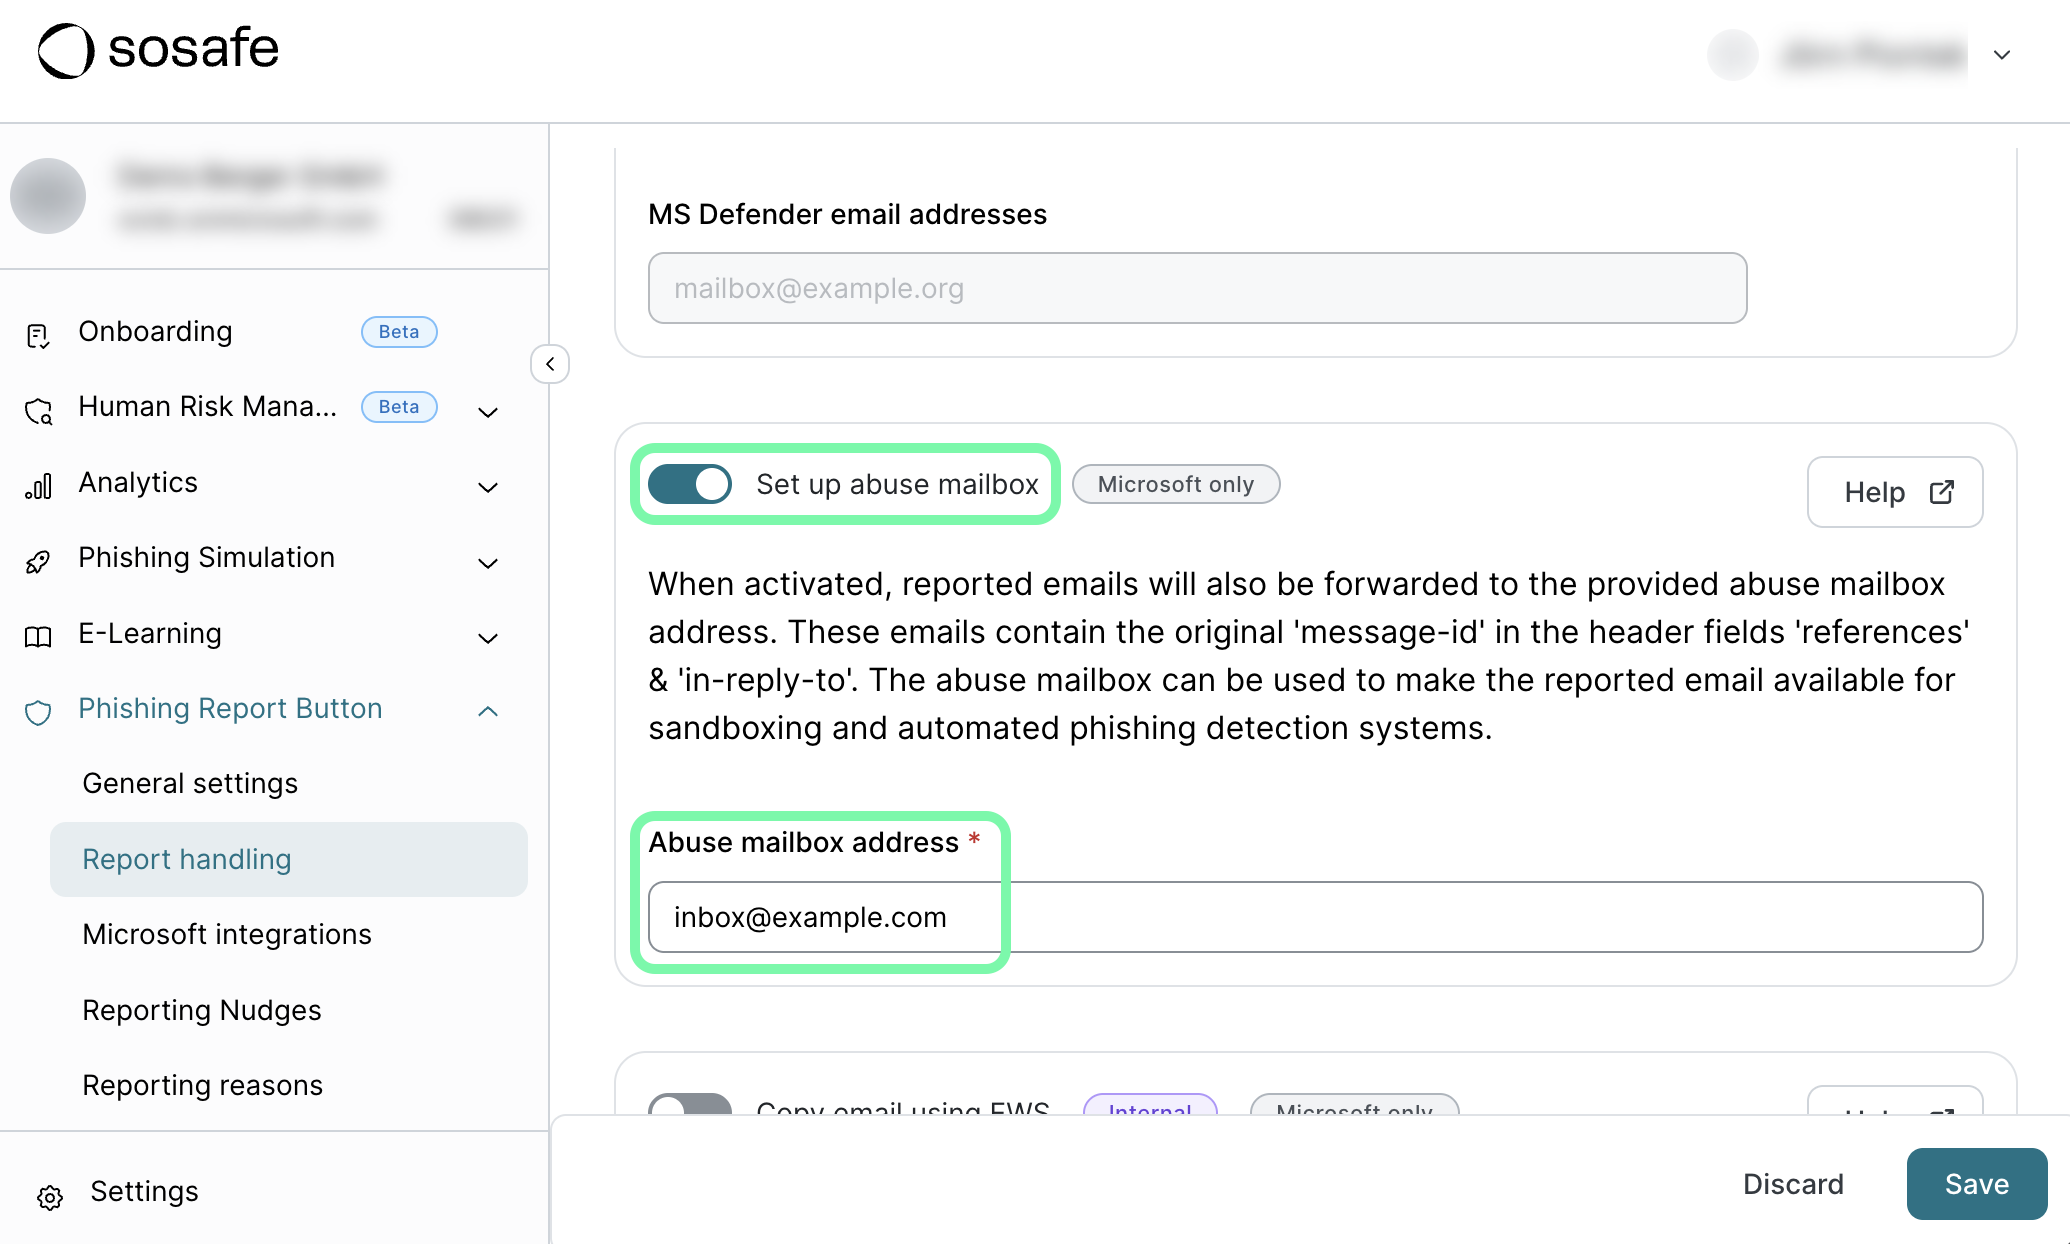Click the Phishing Report Button shield icon
The image size is (2070, 1244).
click(x=38, y=712)
